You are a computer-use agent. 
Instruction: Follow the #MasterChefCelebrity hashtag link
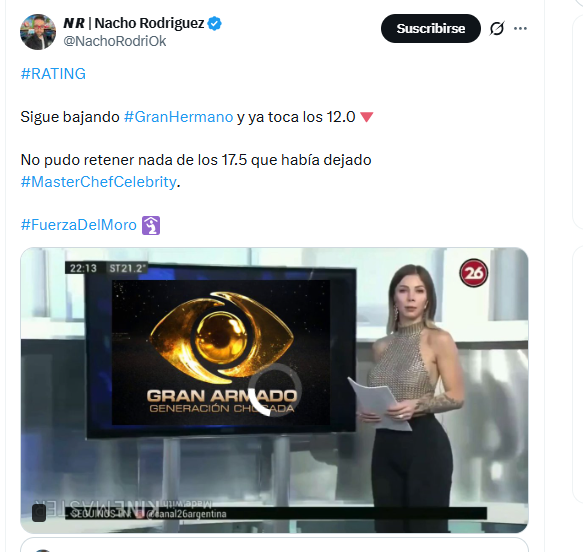(99, 182)
